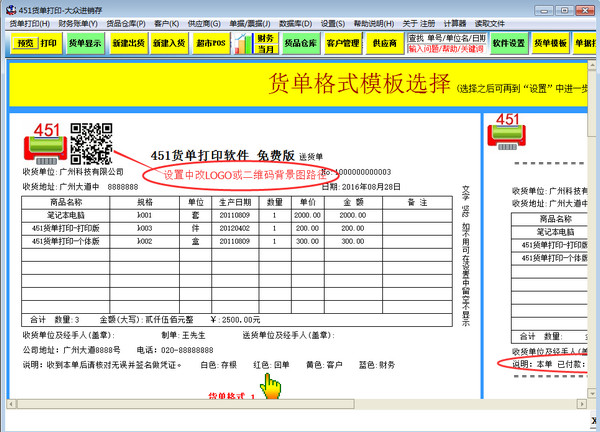Select the 货单格式 1 template label
Screen dimensions: 600x432
click(x=232, y=396)
